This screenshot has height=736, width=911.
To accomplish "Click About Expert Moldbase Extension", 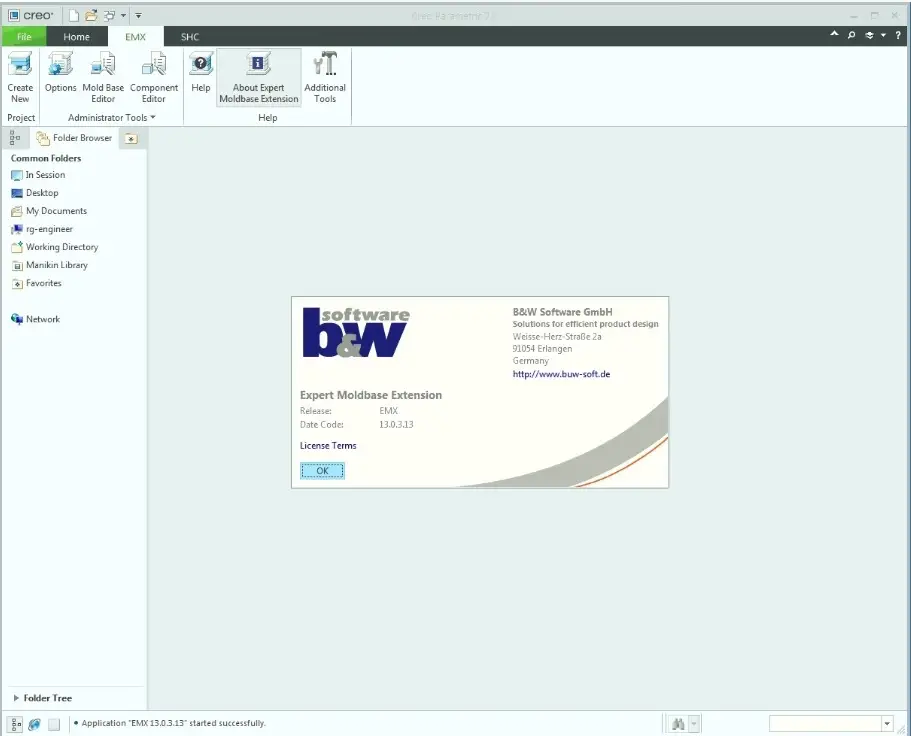I will [x=259, y=77].
